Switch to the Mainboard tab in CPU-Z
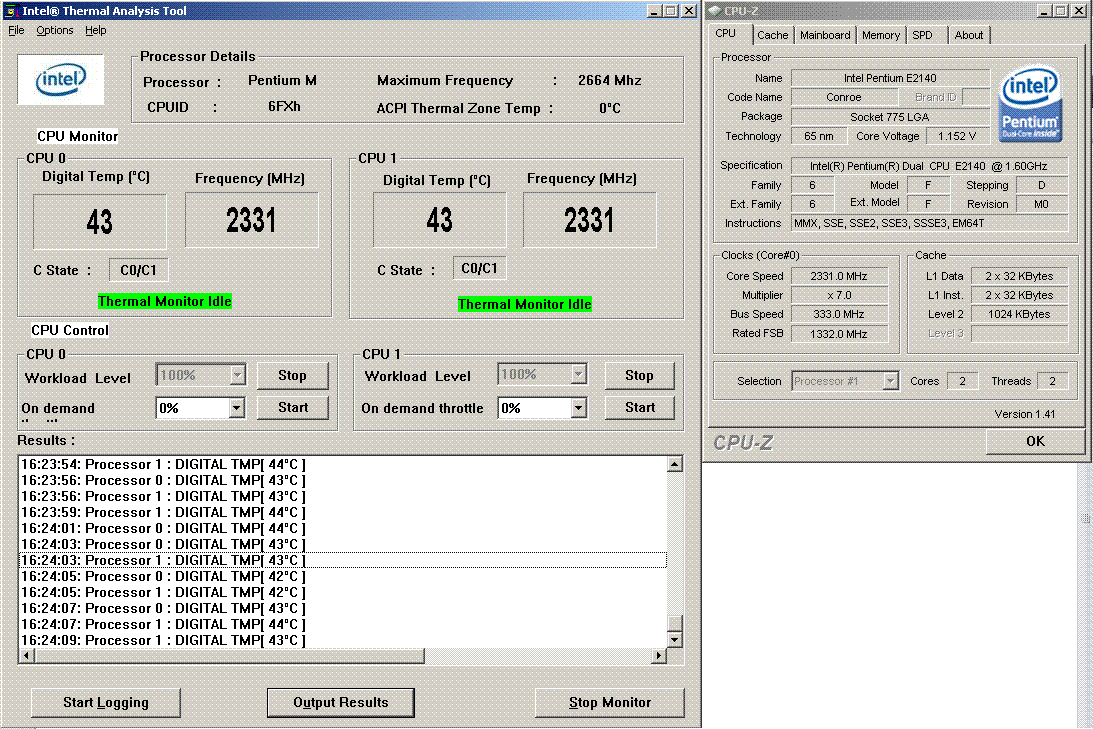 (x=825, y=35)
